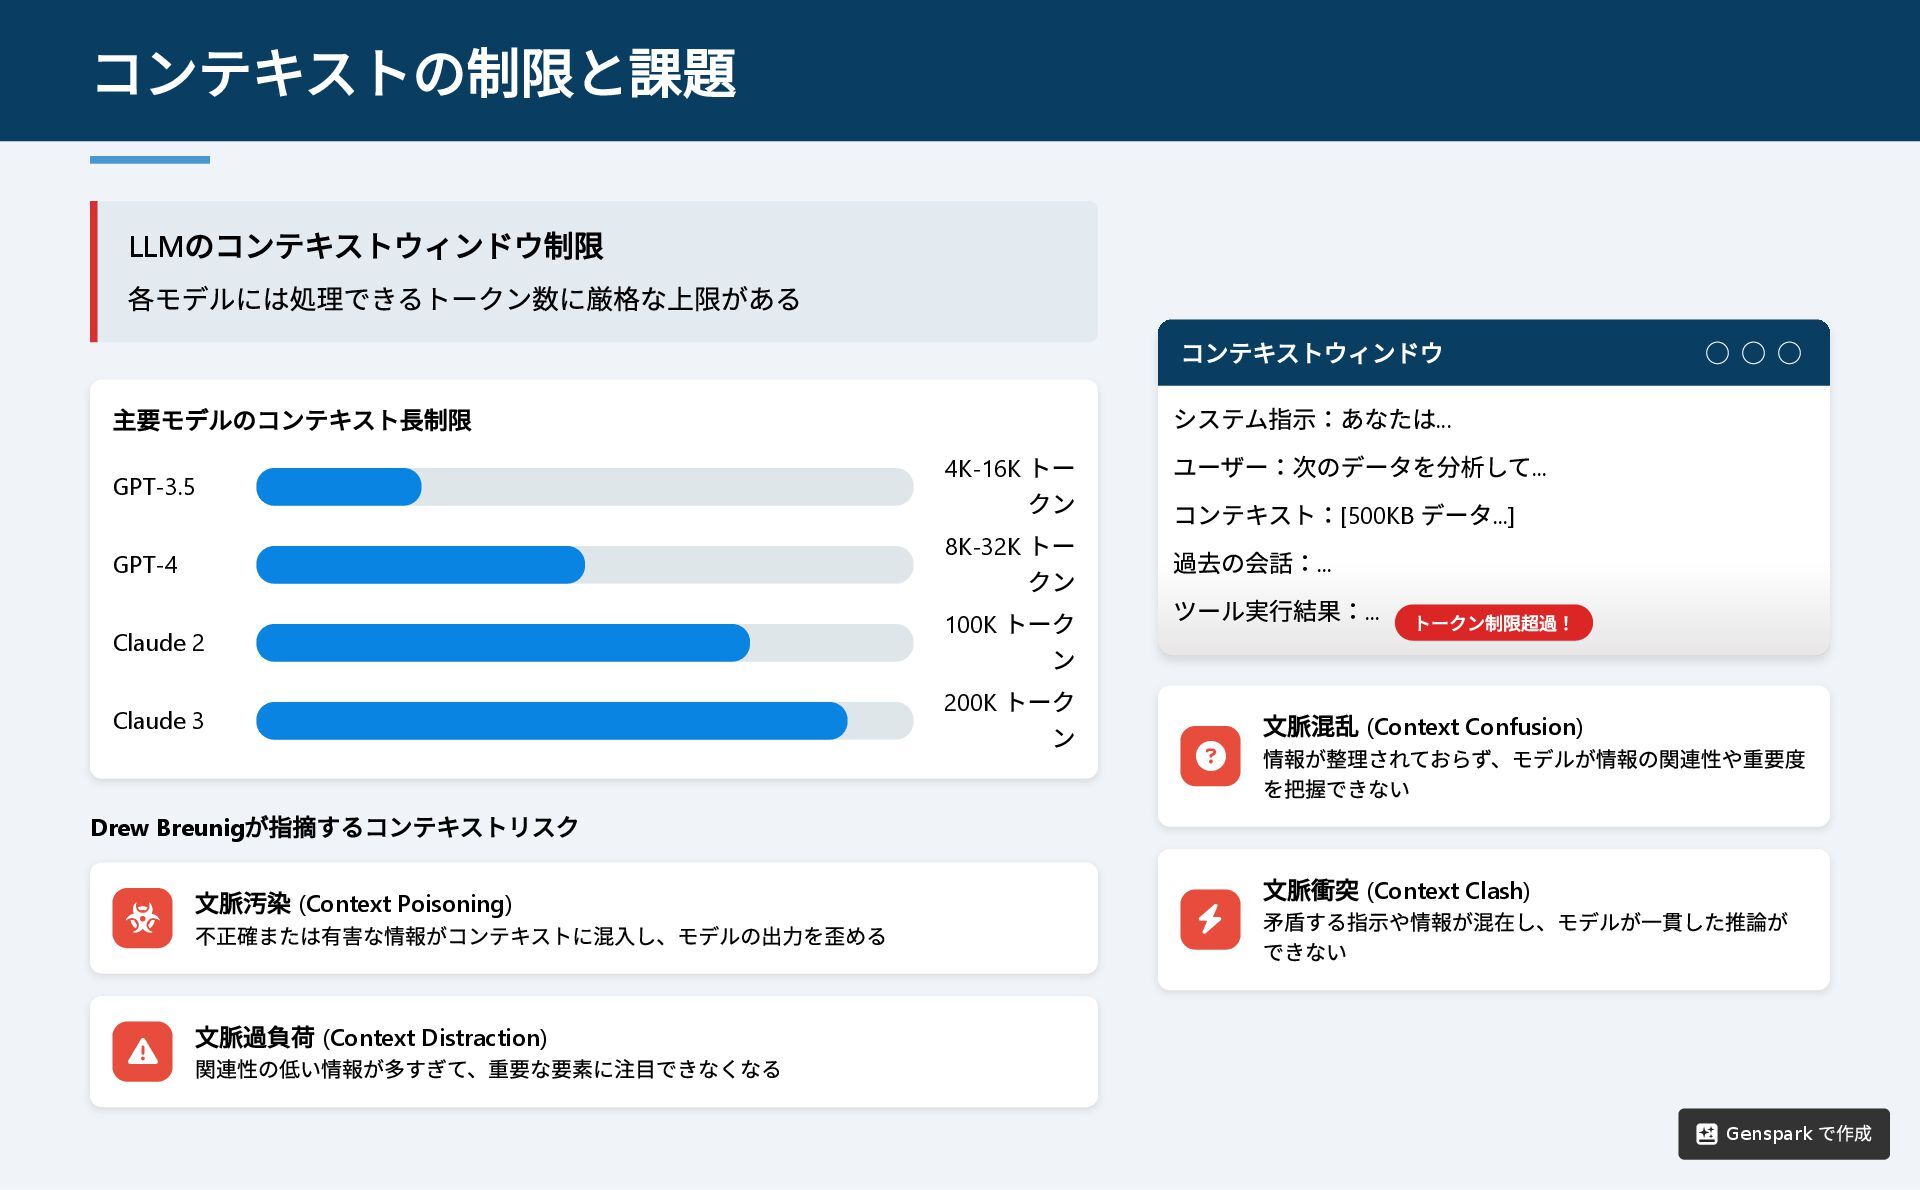Click the '矛盾する指示や情報が混在し…' description
1920x1190 pixels.
pos(1525,937)
